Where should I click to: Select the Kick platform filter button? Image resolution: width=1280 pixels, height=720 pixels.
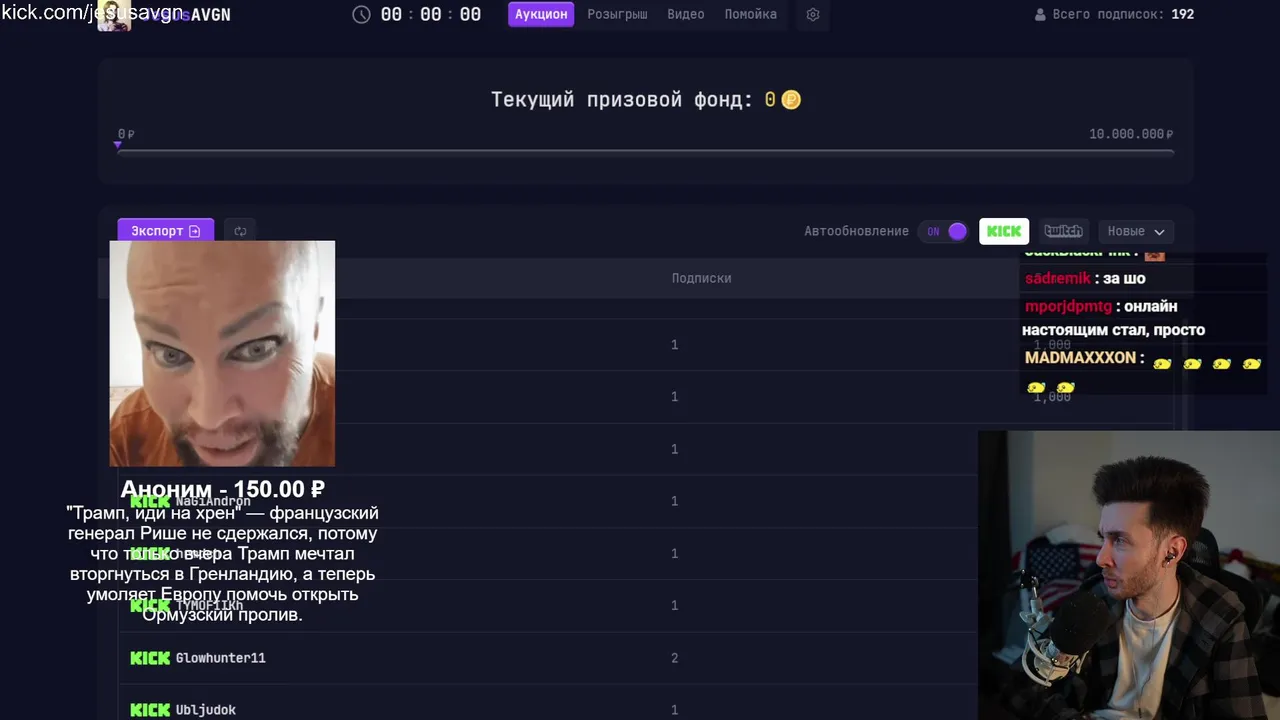pyautogui.click(x=1004, y=231)
